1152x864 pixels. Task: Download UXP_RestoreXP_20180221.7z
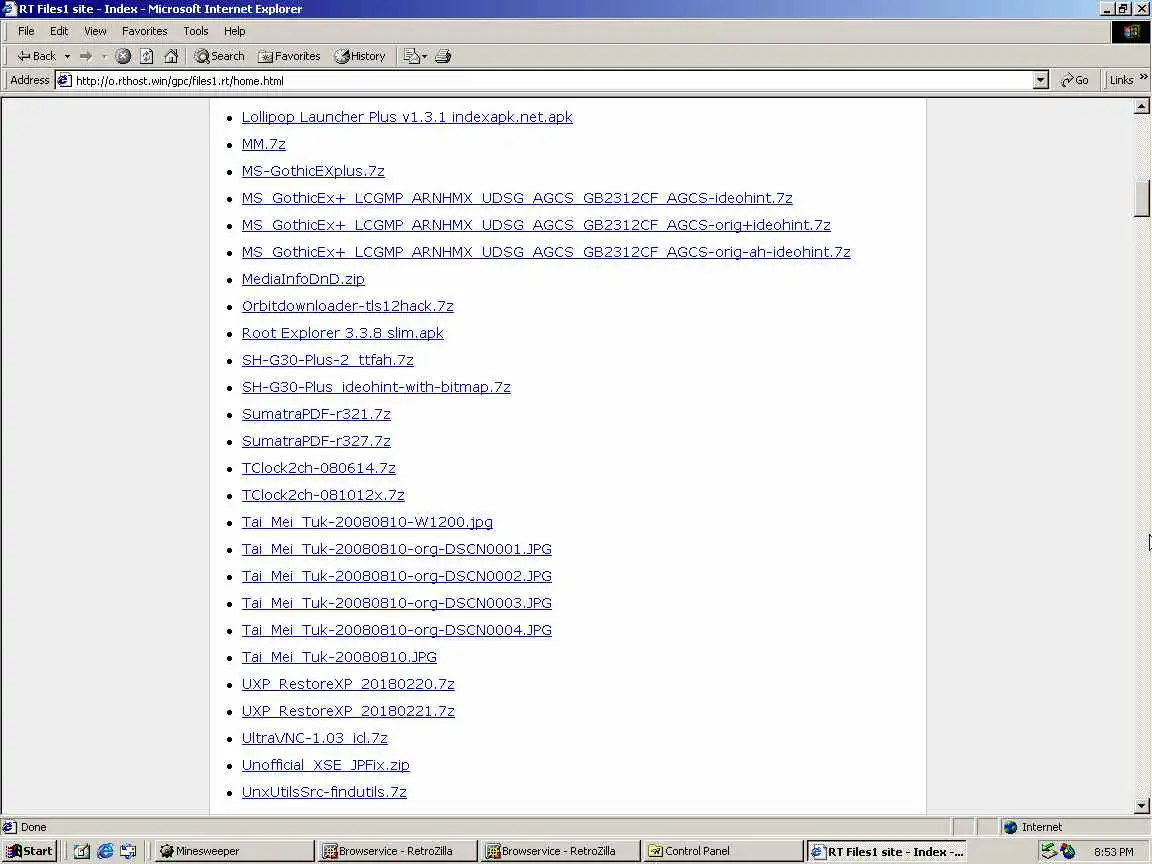pos(348,711)
